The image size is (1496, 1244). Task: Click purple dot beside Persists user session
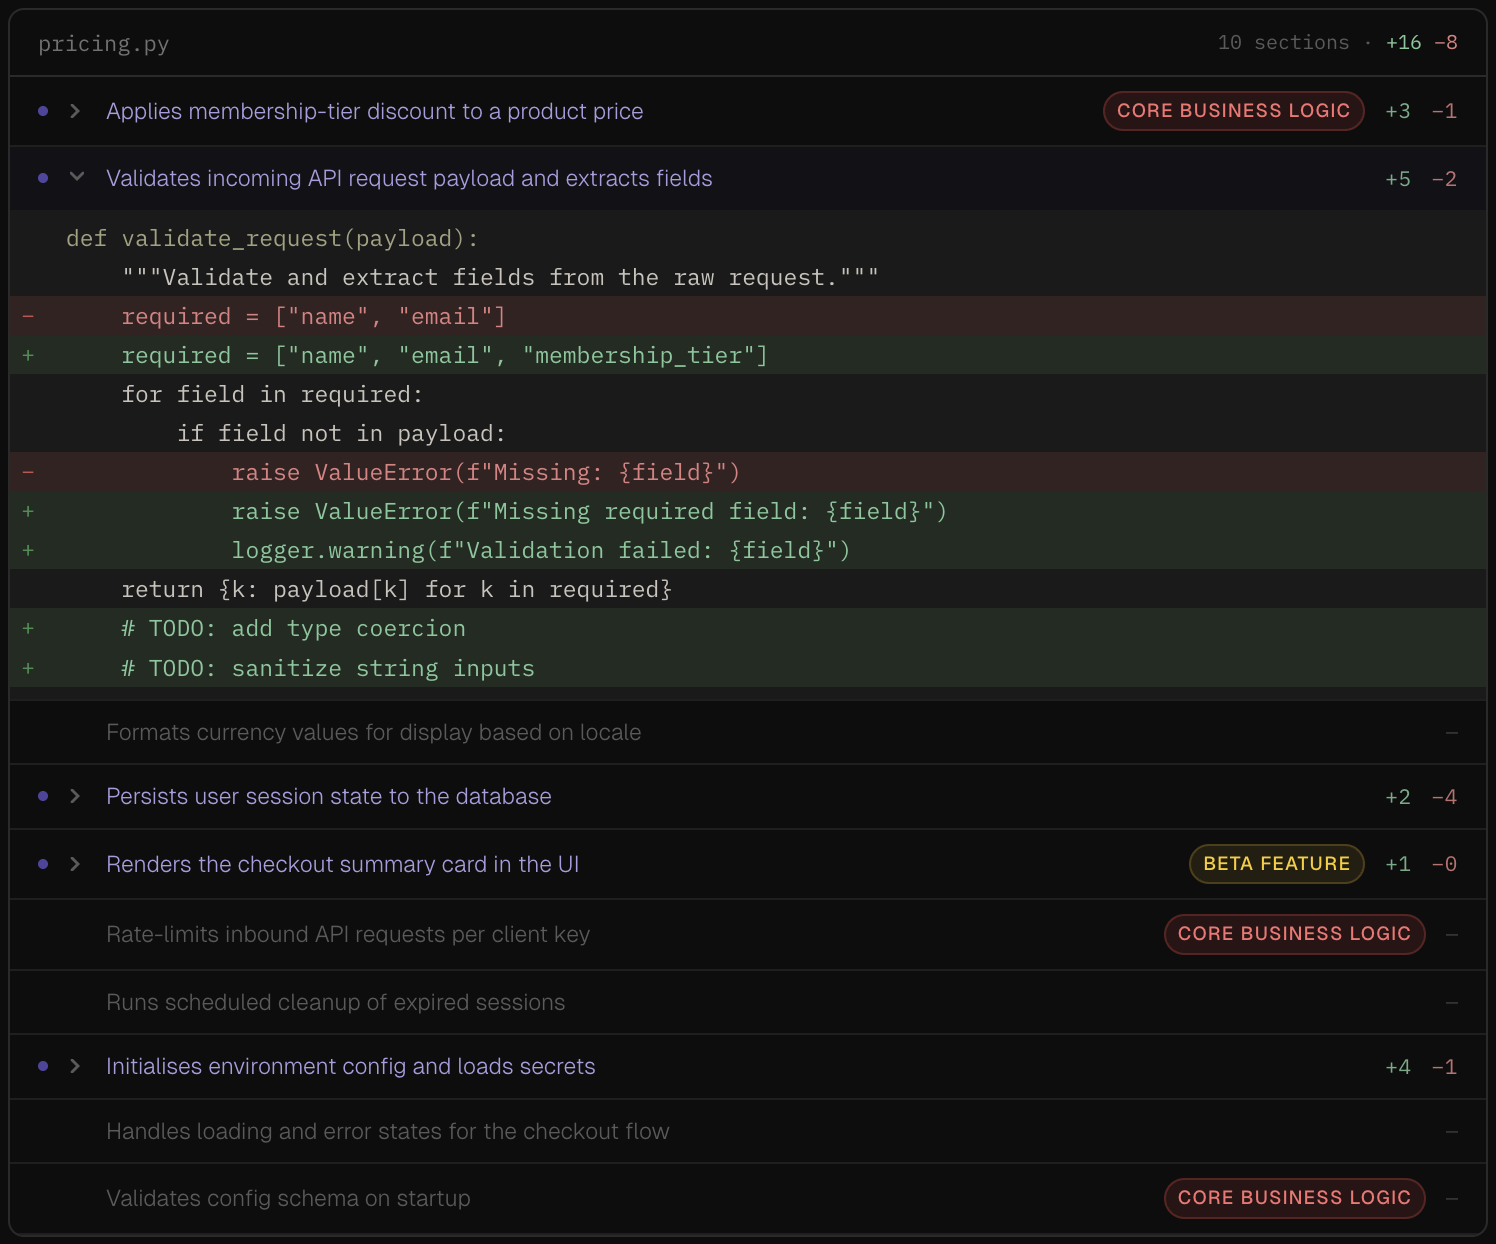41,797
